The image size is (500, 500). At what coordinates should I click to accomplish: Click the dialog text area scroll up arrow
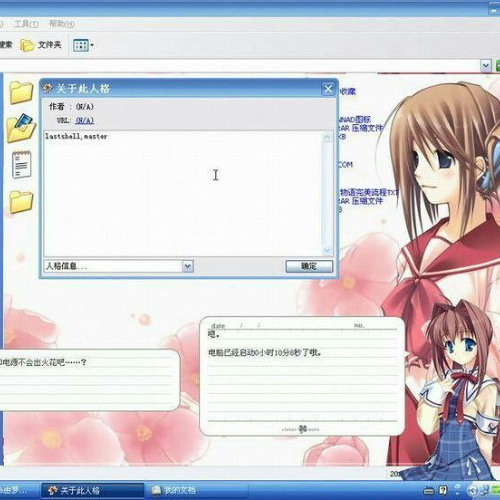tap(327, 137)
